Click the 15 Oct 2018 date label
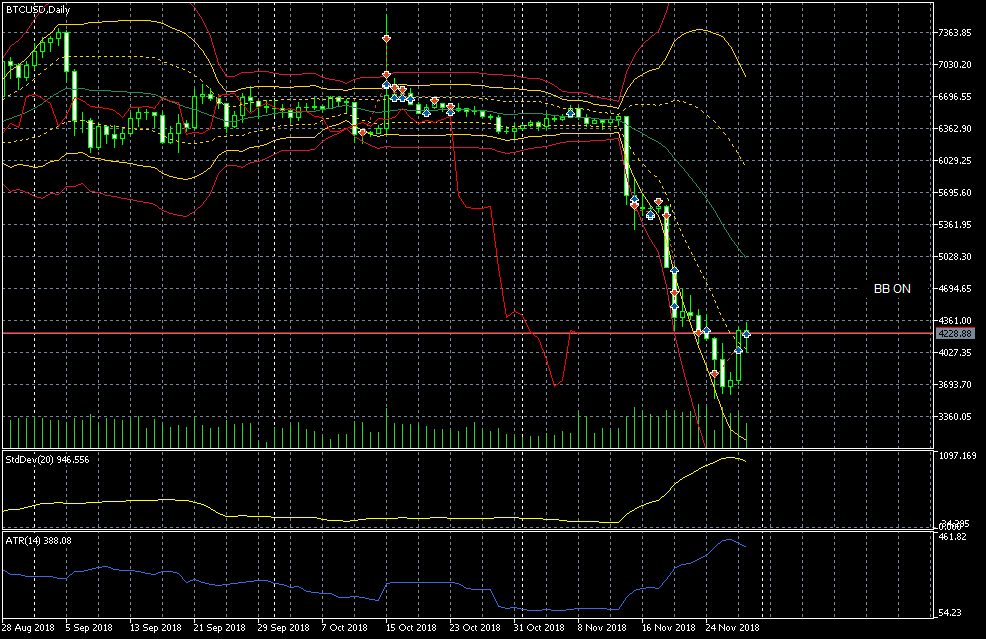 point(413,627)
